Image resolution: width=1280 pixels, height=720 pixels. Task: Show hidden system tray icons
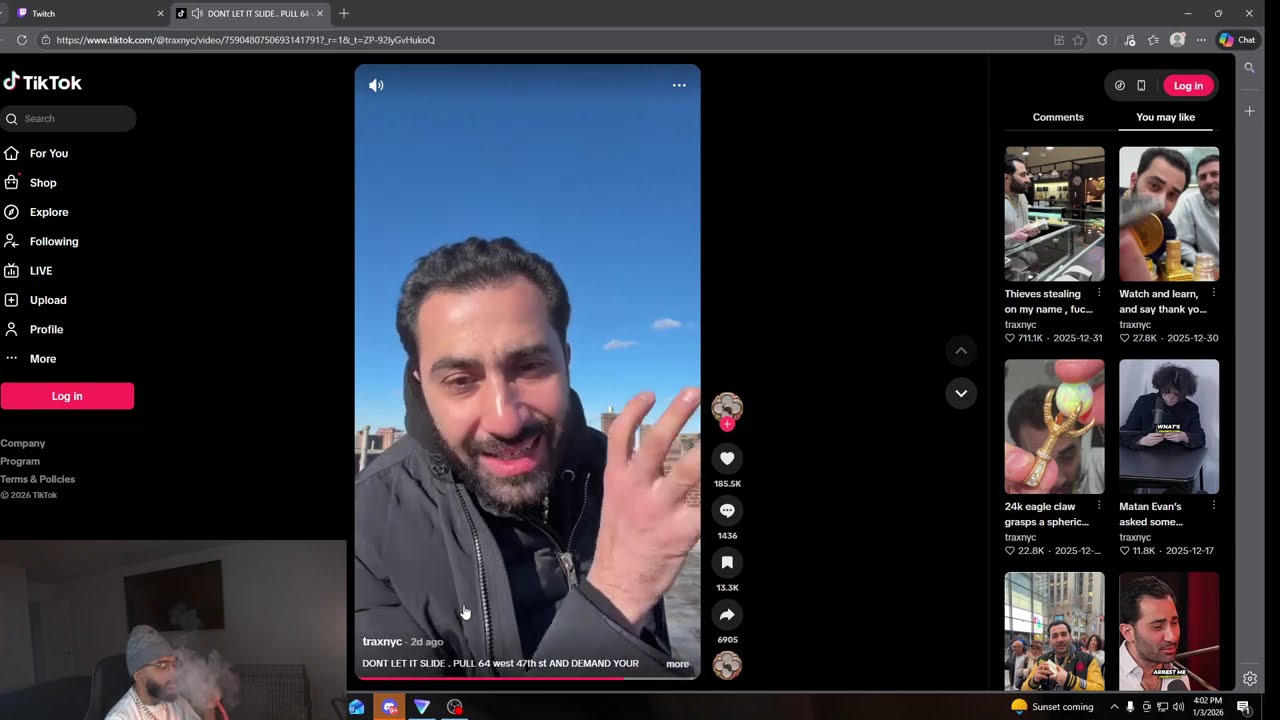click(1114, 707)
